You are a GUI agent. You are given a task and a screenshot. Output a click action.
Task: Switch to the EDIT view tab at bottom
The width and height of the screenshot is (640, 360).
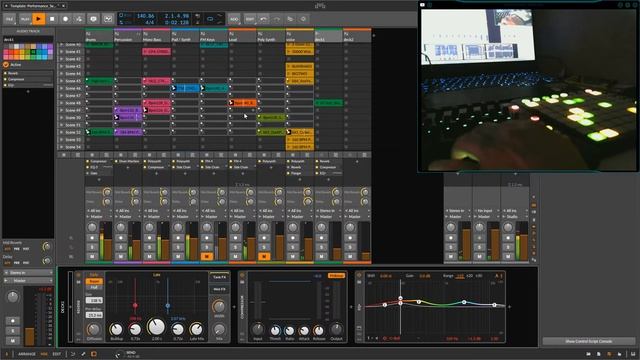tap(57, 354)
